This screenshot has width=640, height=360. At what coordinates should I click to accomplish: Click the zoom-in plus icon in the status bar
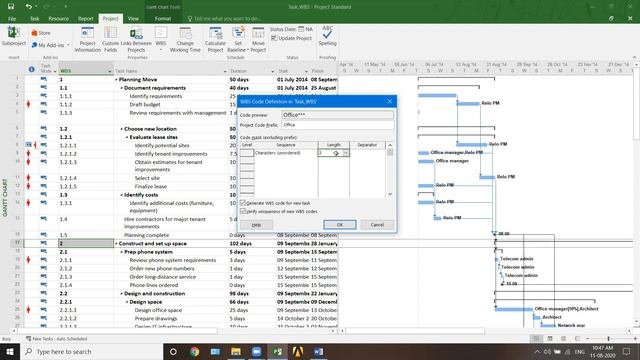[635, 339]
